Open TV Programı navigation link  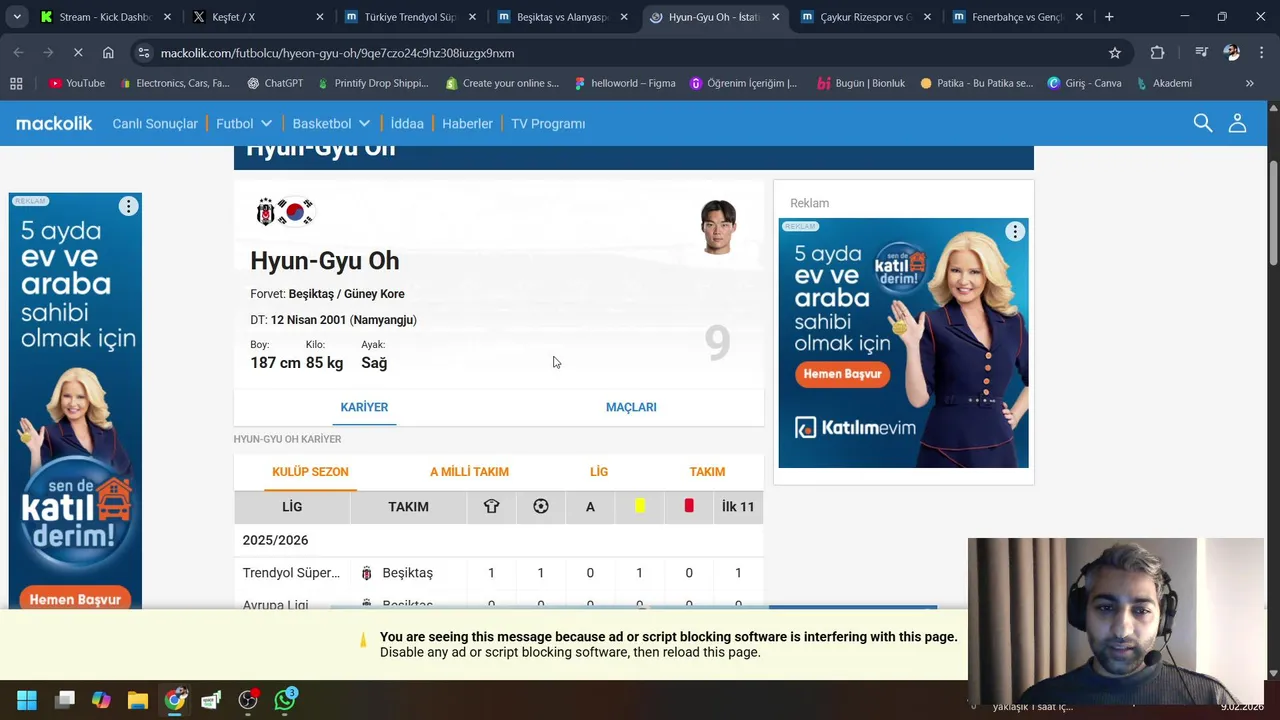click(x=548, y=123)
